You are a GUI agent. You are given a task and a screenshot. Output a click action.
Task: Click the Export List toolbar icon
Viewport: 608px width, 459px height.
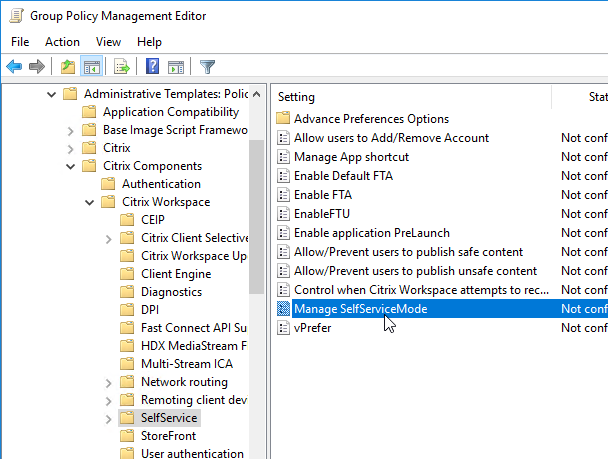(122, 67)
